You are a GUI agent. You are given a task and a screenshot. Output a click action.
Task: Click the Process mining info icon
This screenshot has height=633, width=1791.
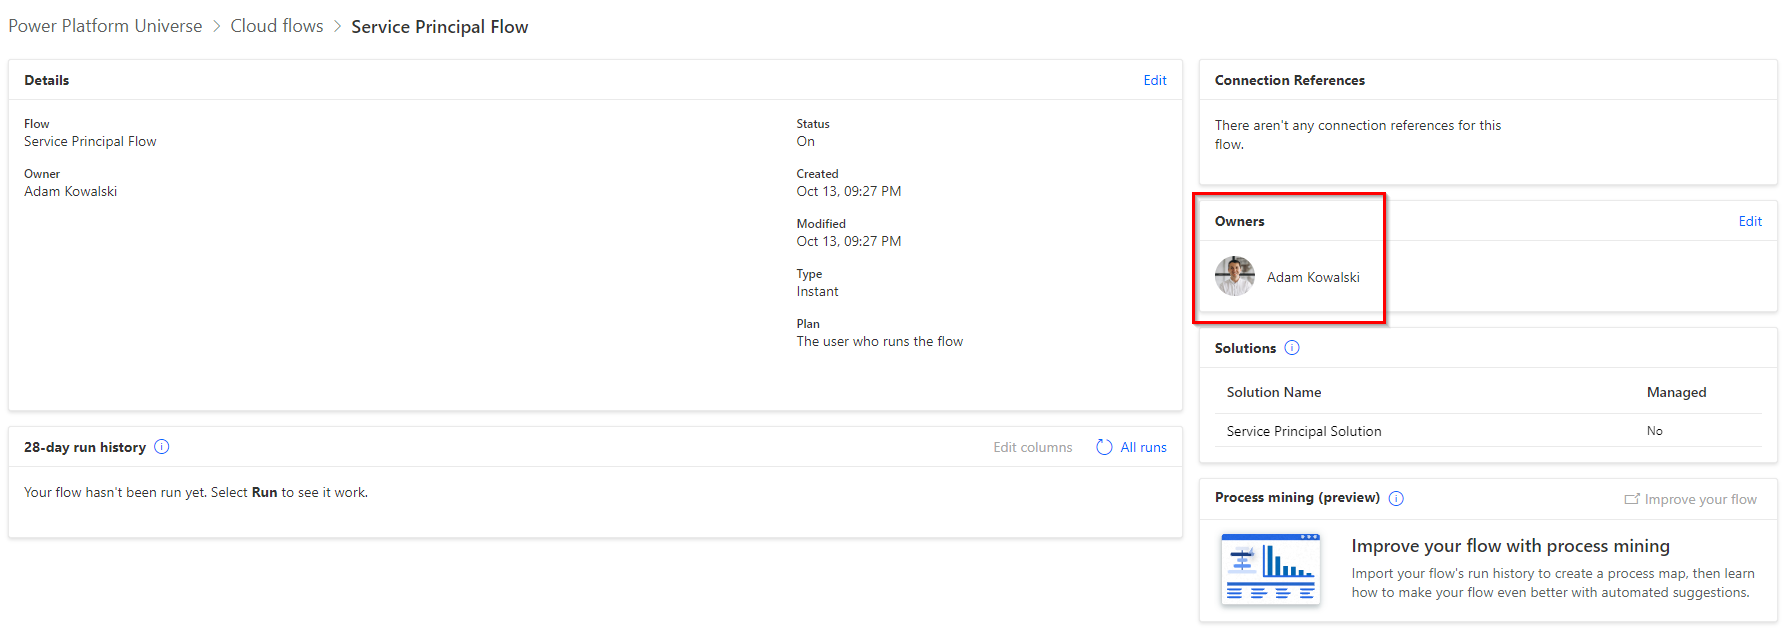pyautogui.click(x=1396, y=498)
